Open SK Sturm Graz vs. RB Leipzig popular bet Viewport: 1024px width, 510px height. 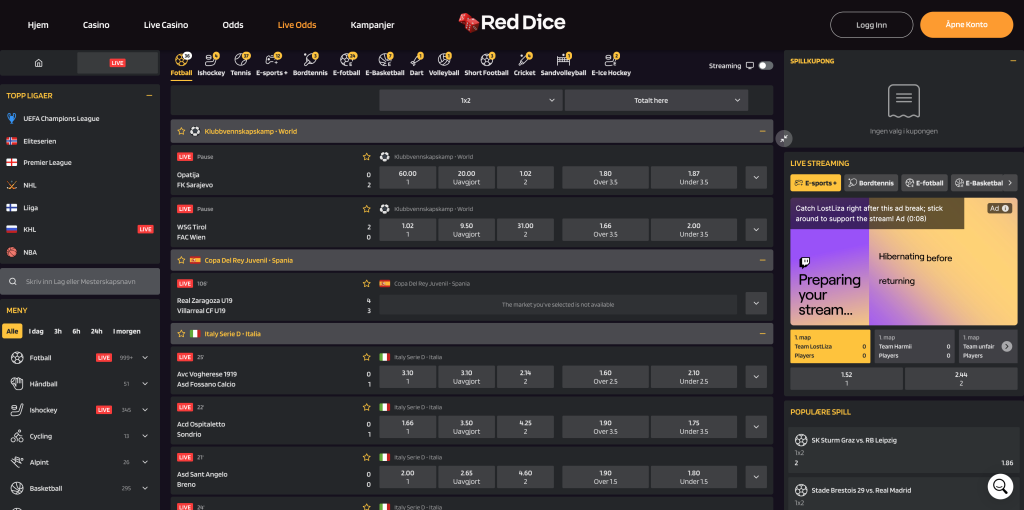(903, 451)
